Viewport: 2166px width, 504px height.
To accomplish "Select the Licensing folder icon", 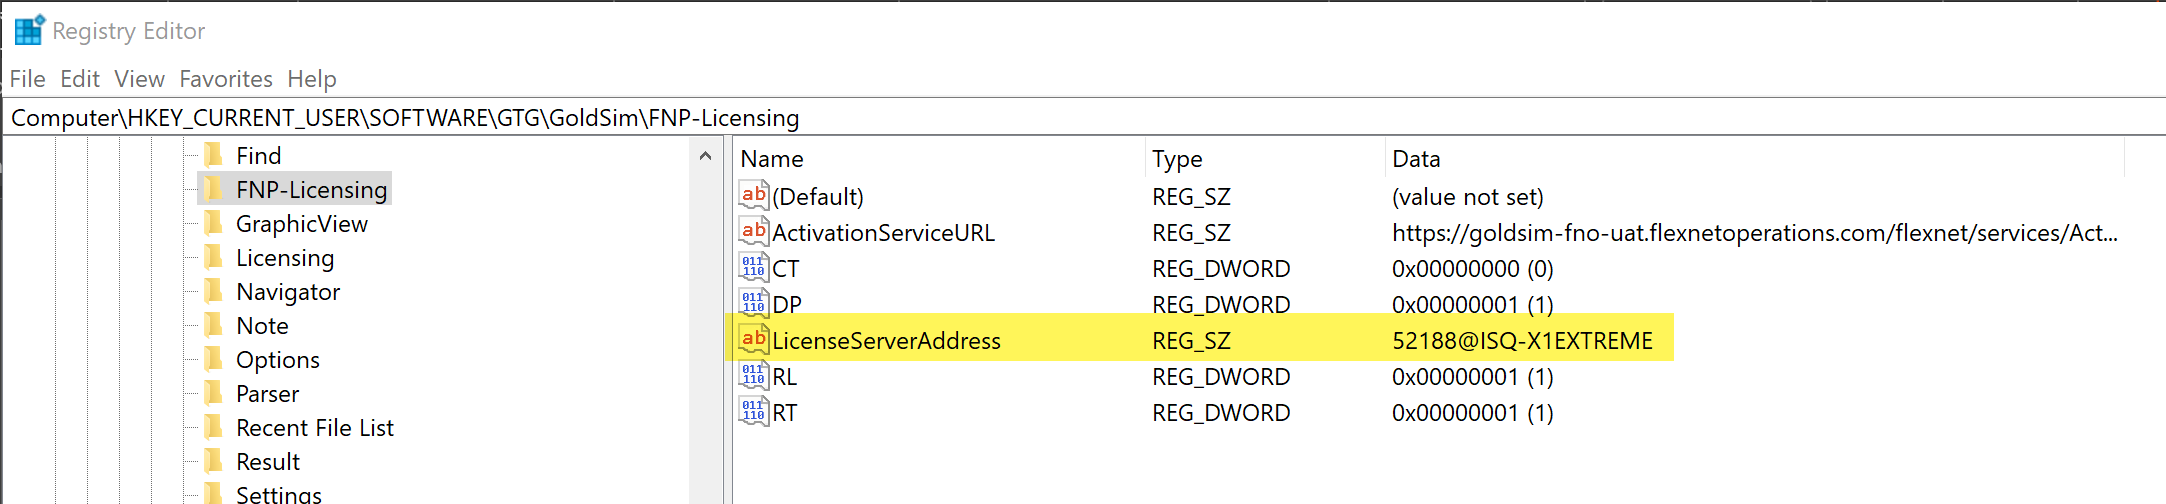I will [x=213, y=257].
